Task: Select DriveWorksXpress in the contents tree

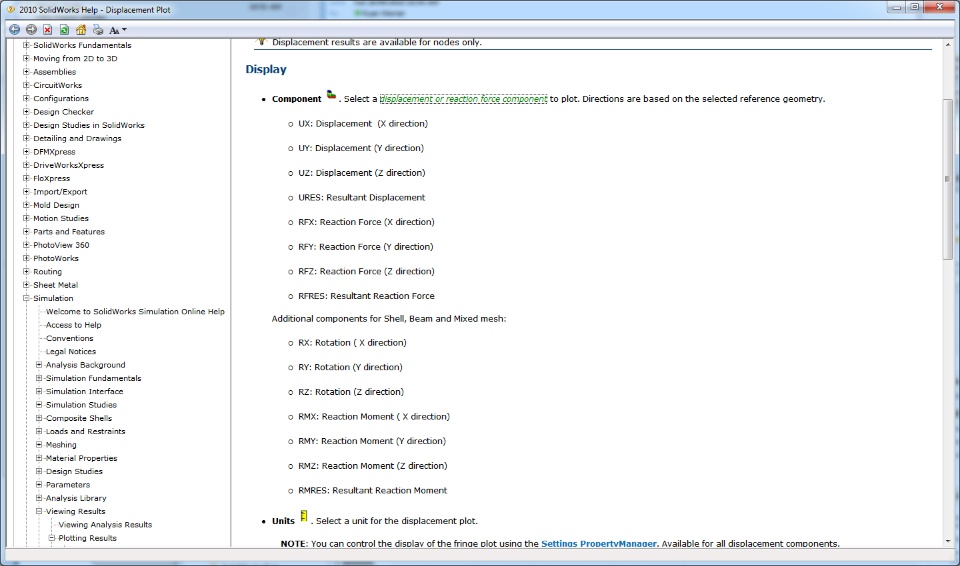Action: tap(69, 165)
